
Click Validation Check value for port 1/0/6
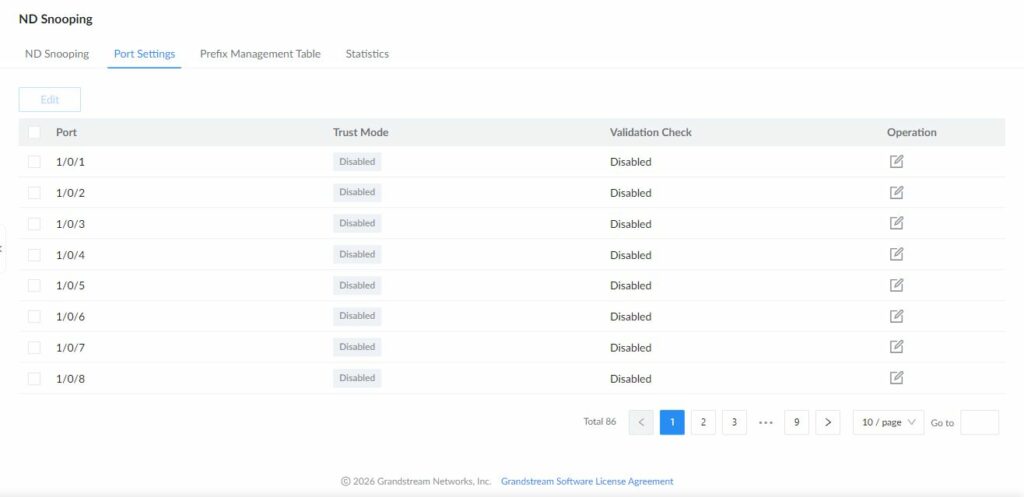[631, 317]
